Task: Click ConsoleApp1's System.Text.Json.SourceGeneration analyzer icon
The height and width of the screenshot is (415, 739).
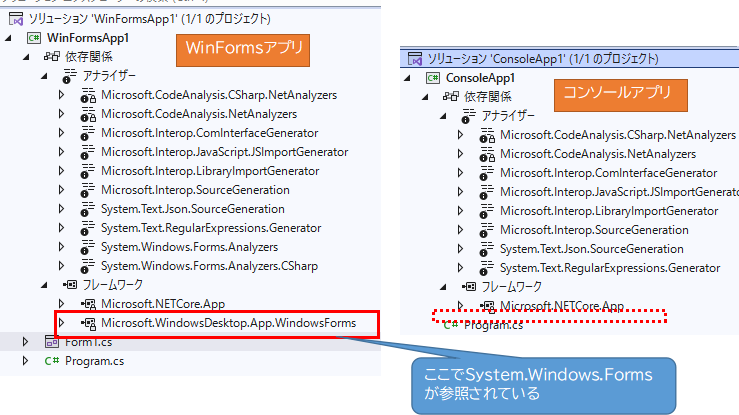Action: click(x=487, y=249)
